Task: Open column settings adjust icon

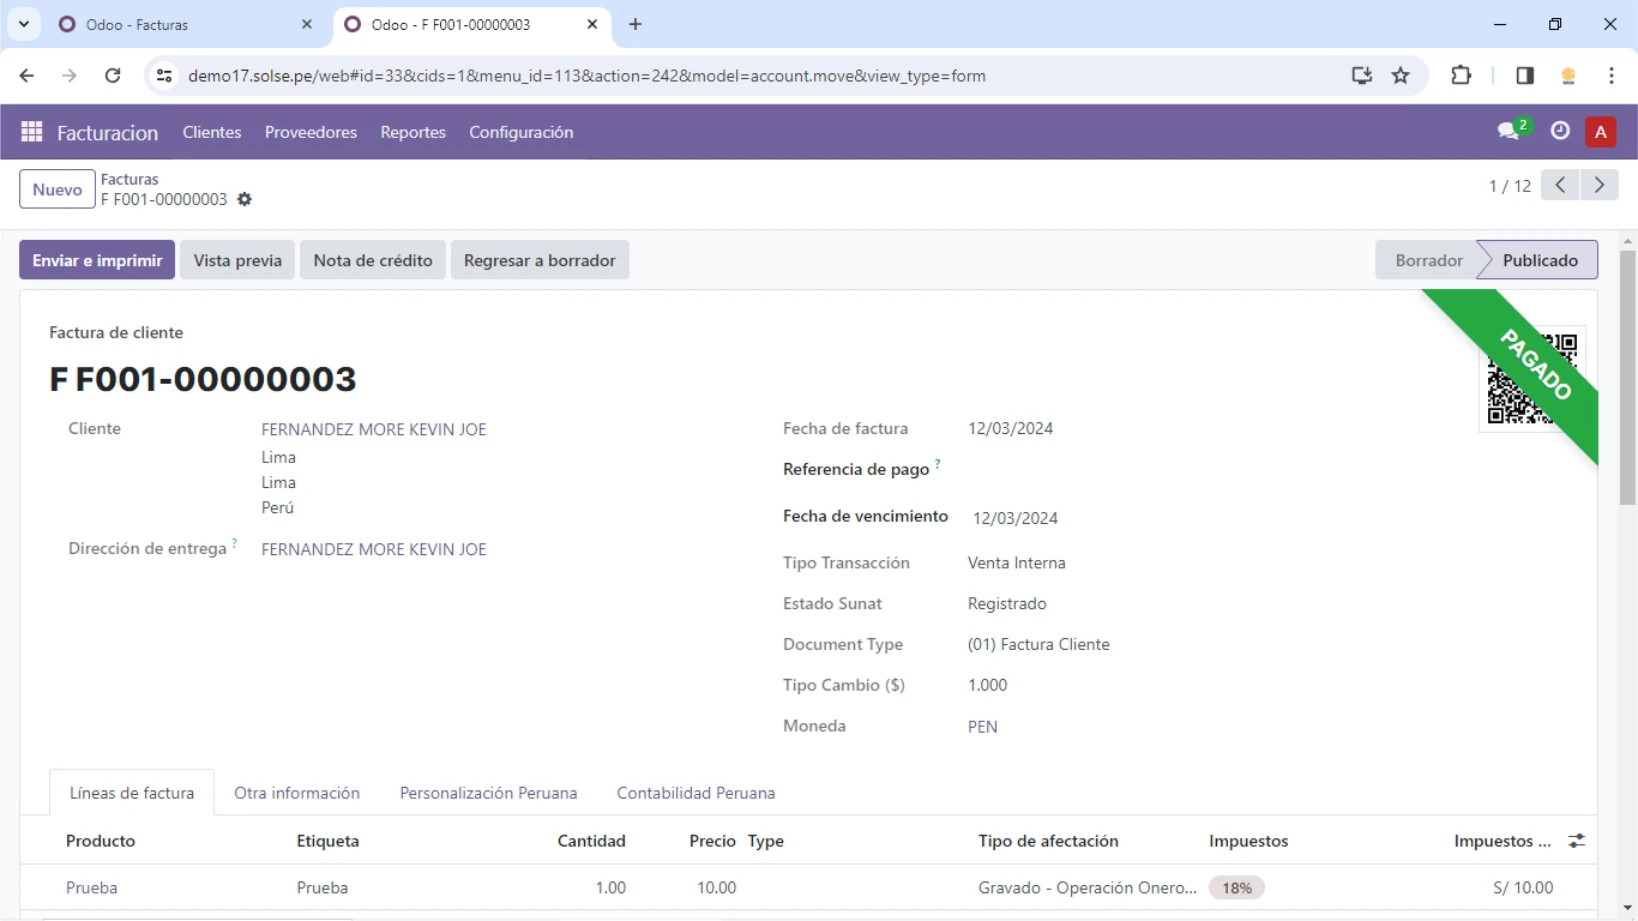Action: click(x=1577, y=841)
